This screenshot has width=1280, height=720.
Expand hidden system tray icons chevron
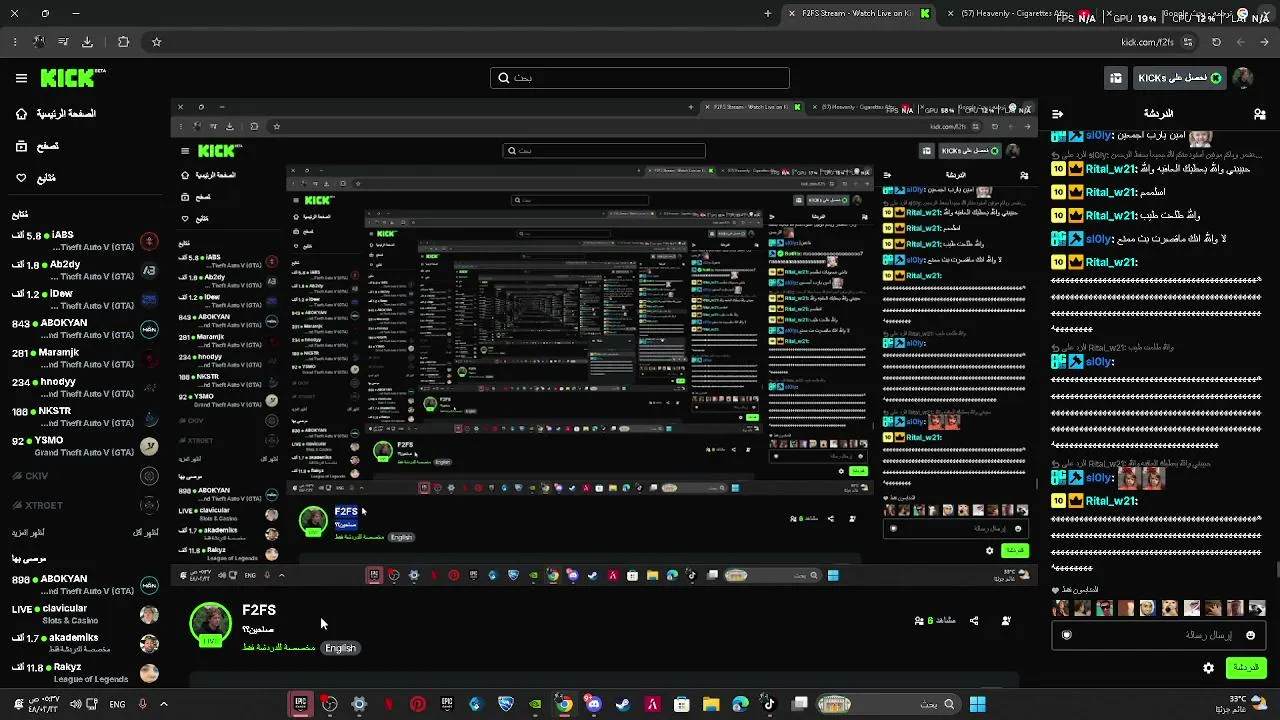coord(164,704)
